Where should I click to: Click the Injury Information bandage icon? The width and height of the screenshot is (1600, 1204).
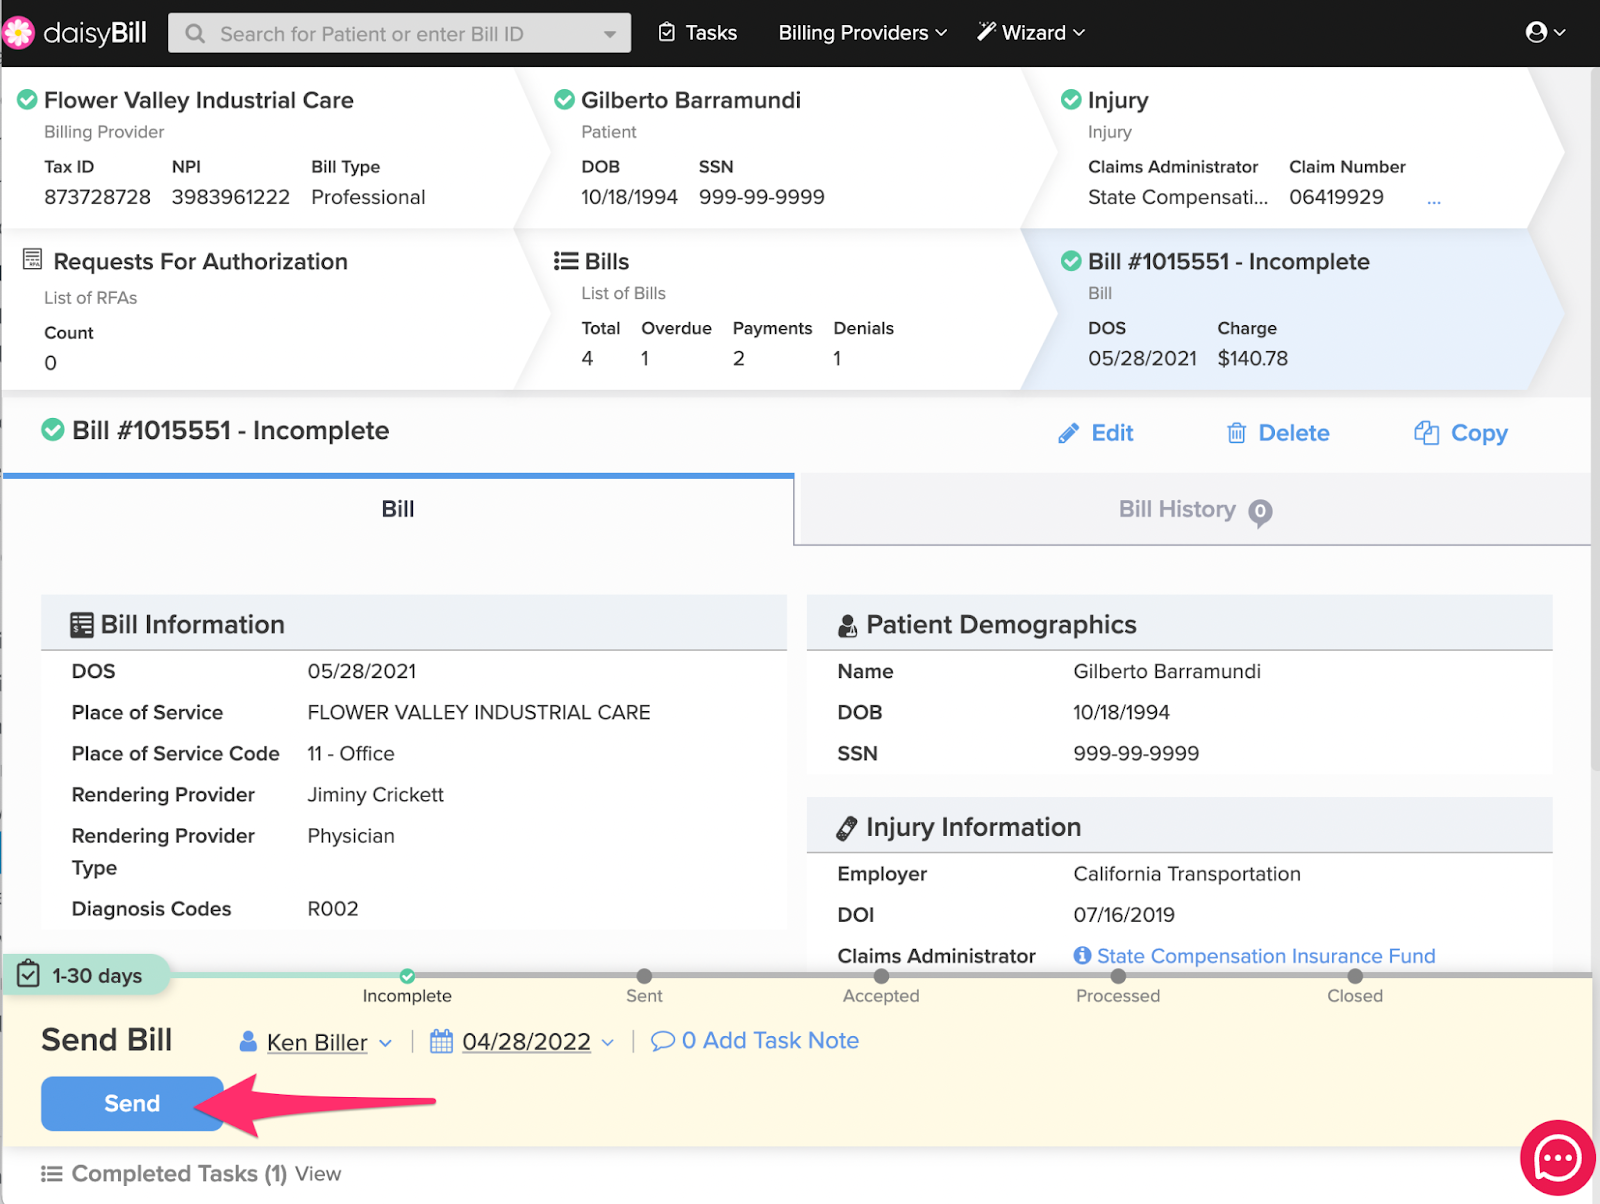click(x=847, y=828)
